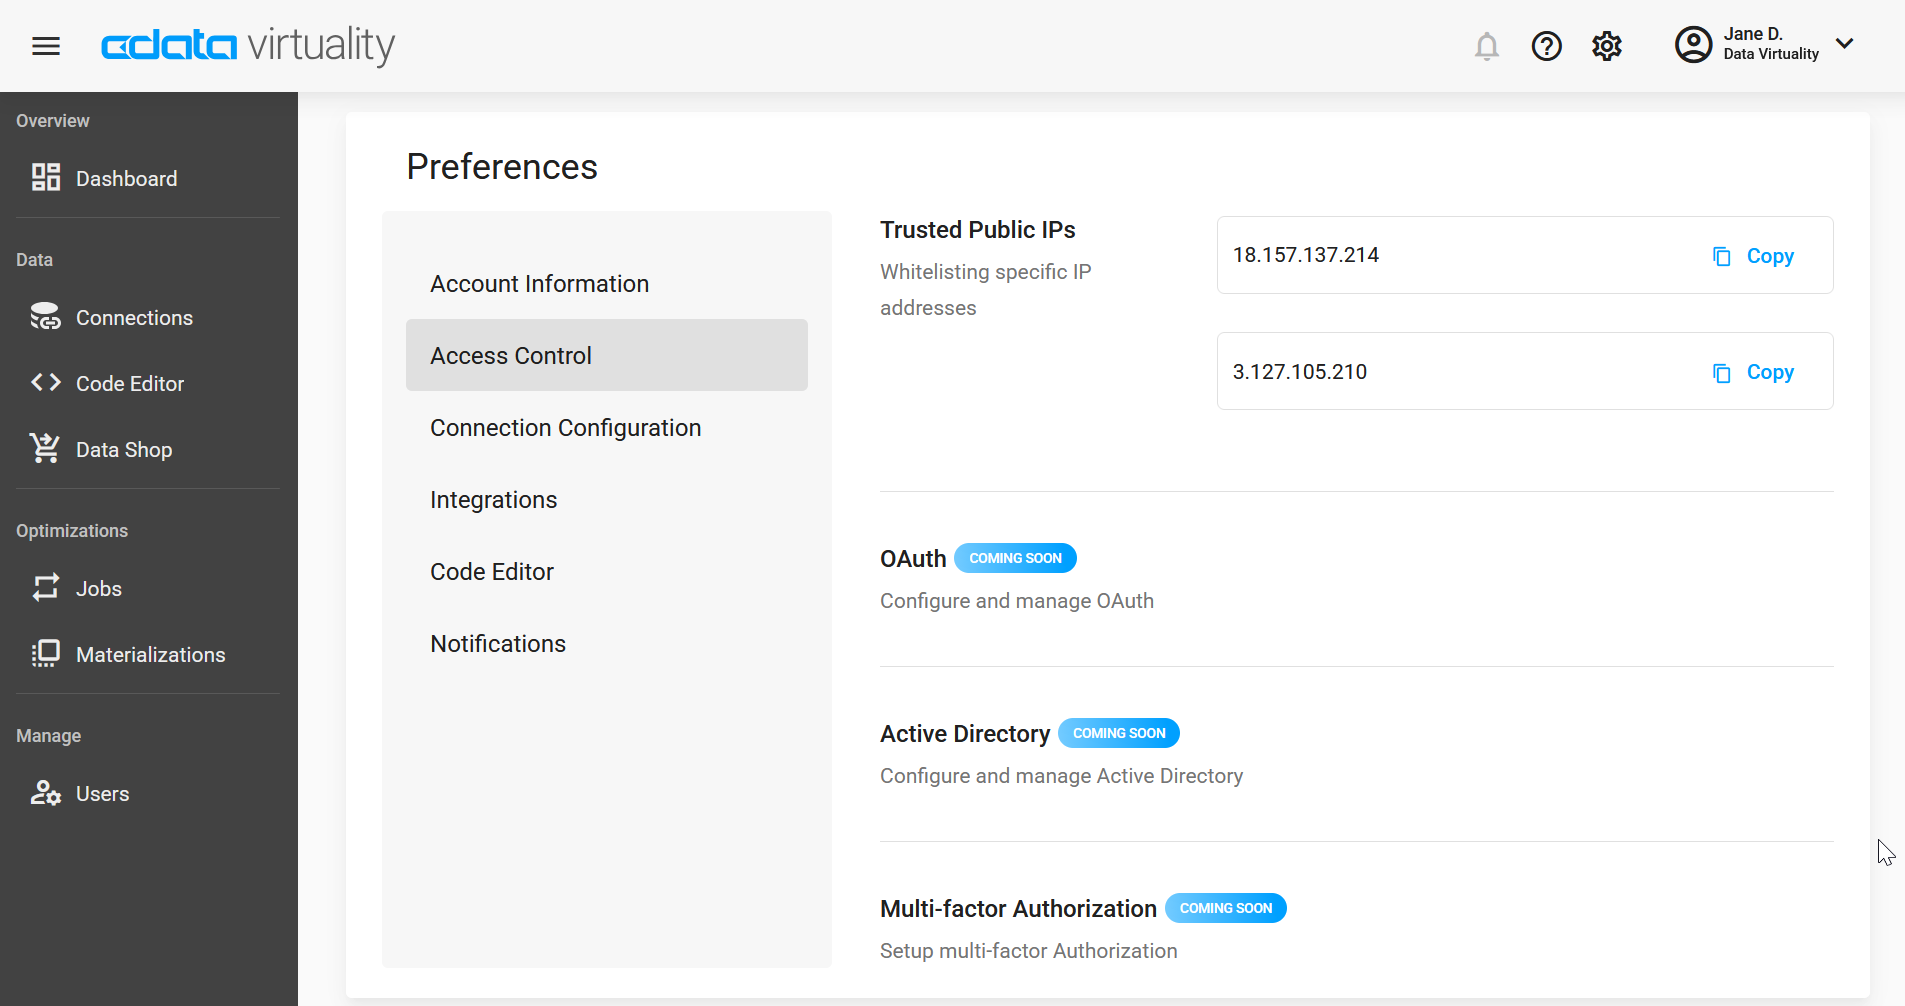Select the Data Shop cart icon

(46, 448)
